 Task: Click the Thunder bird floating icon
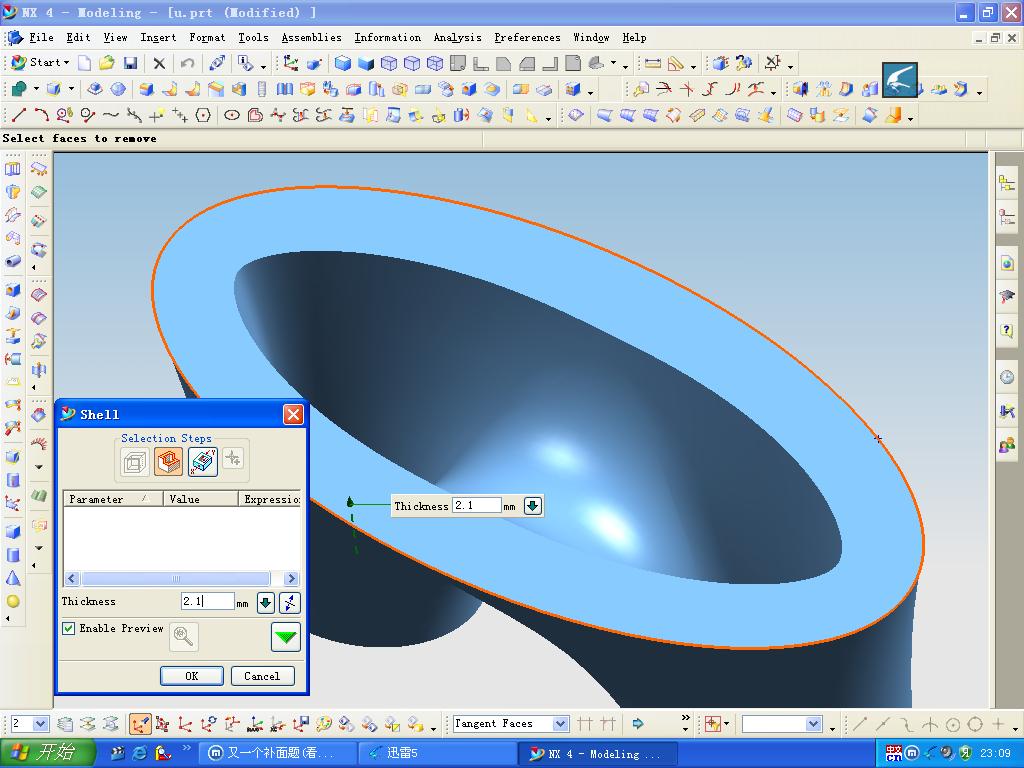point(900,80)
